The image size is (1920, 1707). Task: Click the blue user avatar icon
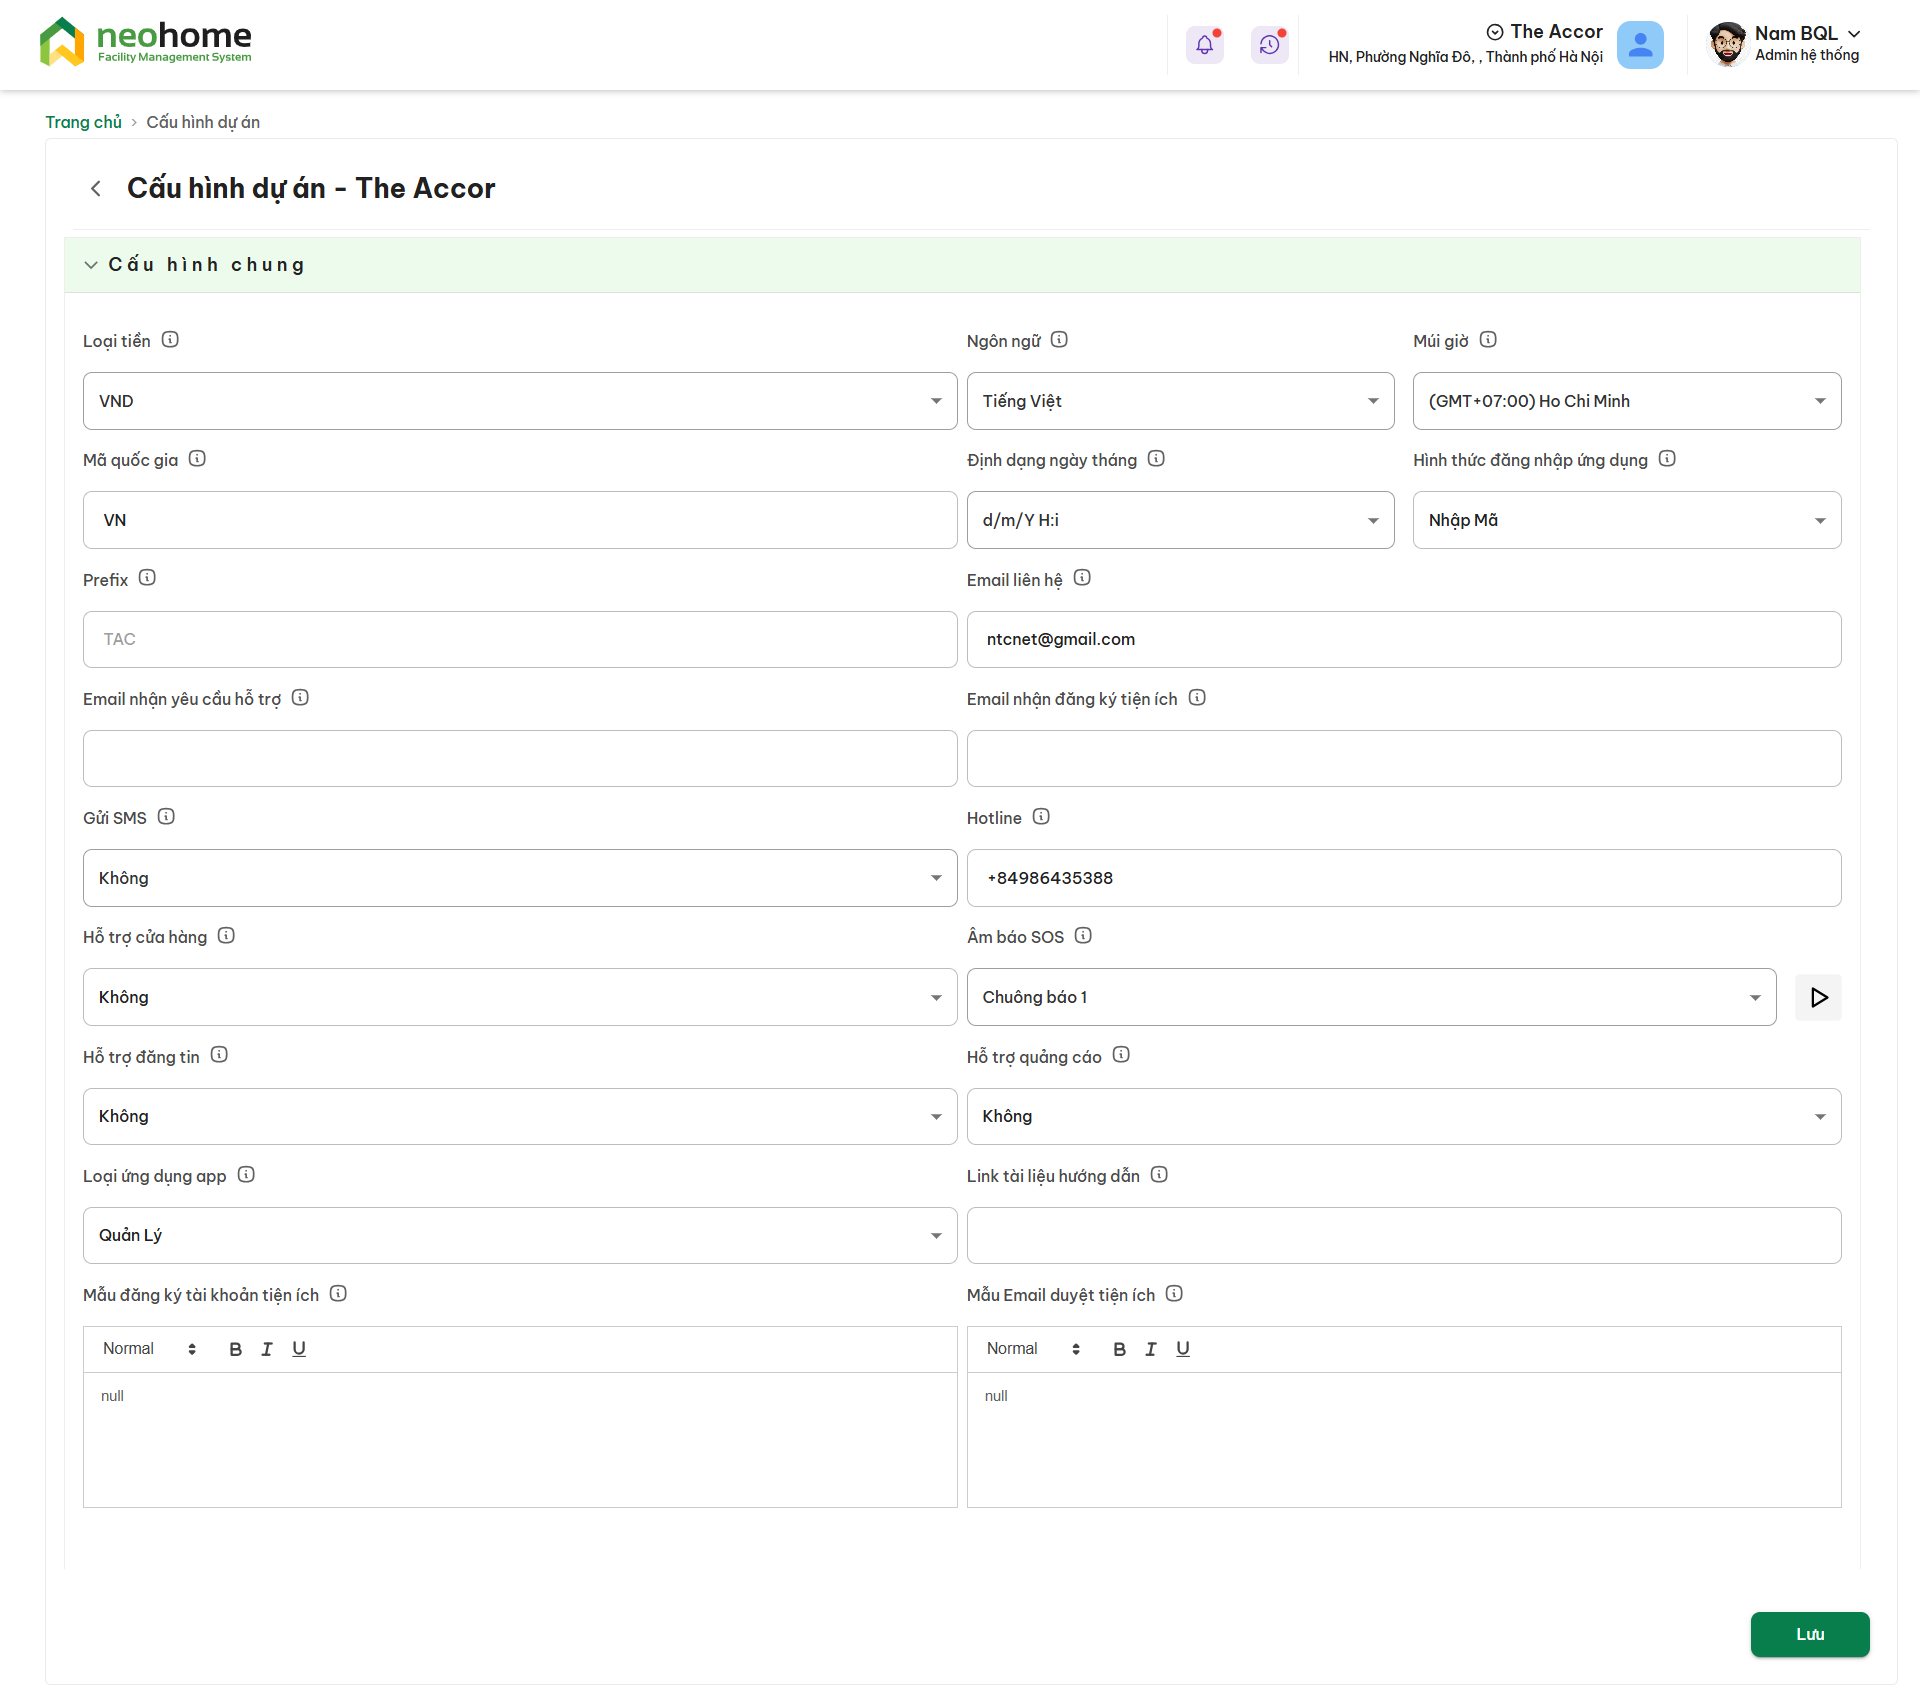(x=1640, y=45)
